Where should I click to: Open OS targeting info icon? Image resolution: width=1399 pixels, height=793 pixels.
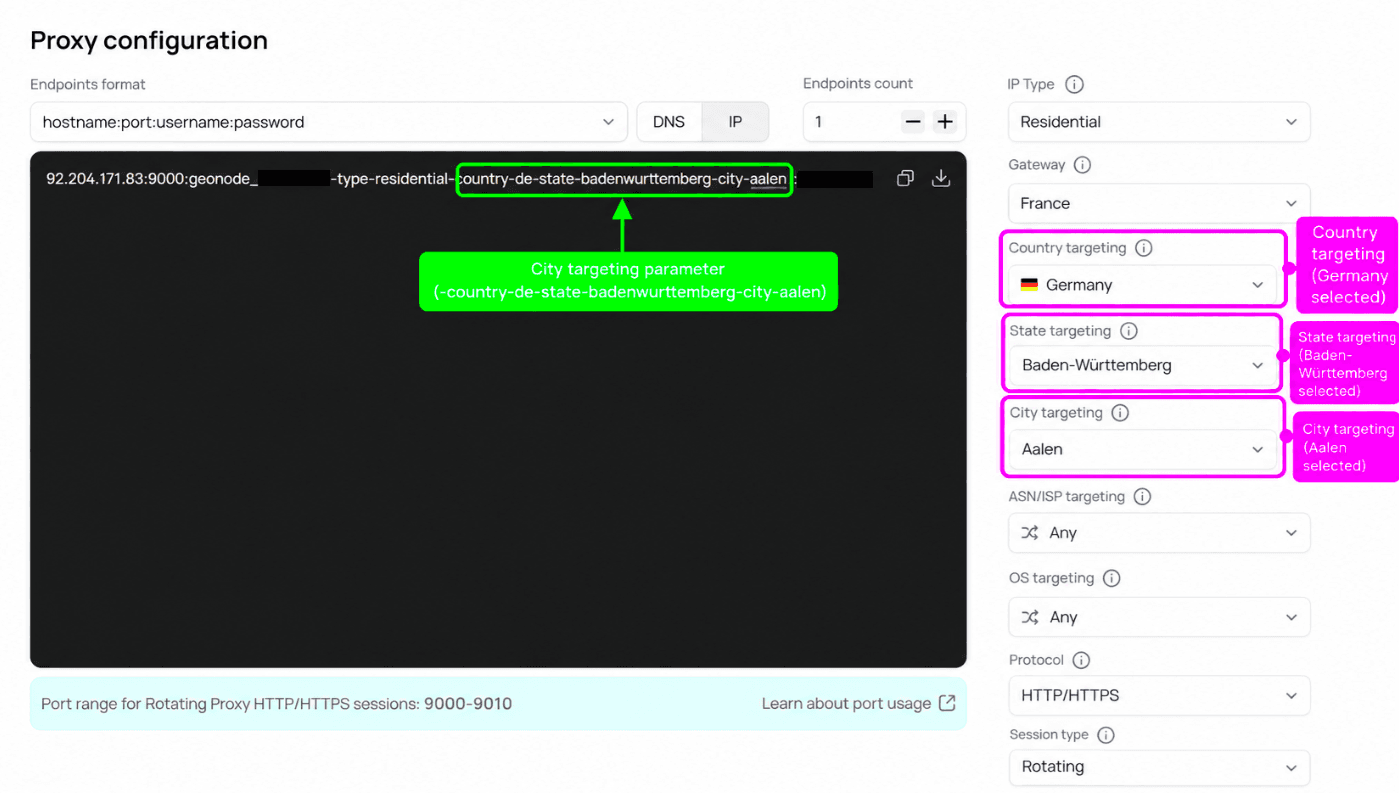[x=1111, y=578]
